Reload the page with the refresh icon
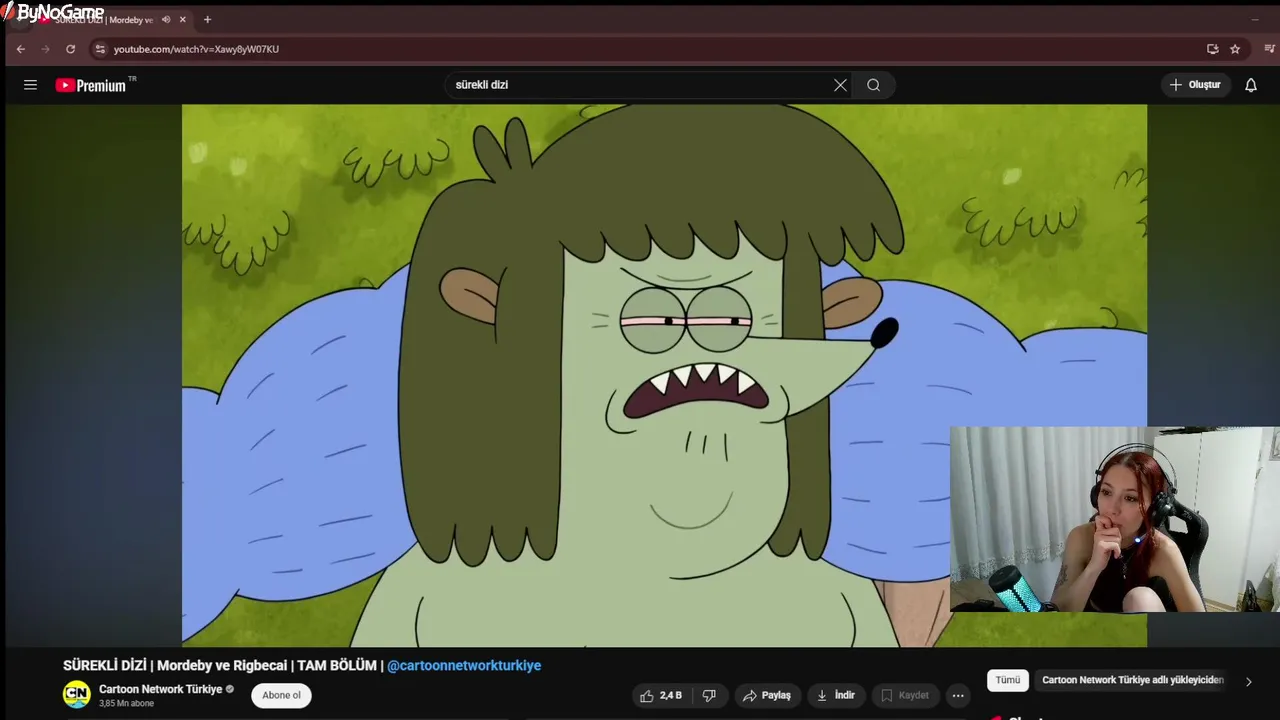This screenshot has height=720, width=1280. tap(70, 49)
